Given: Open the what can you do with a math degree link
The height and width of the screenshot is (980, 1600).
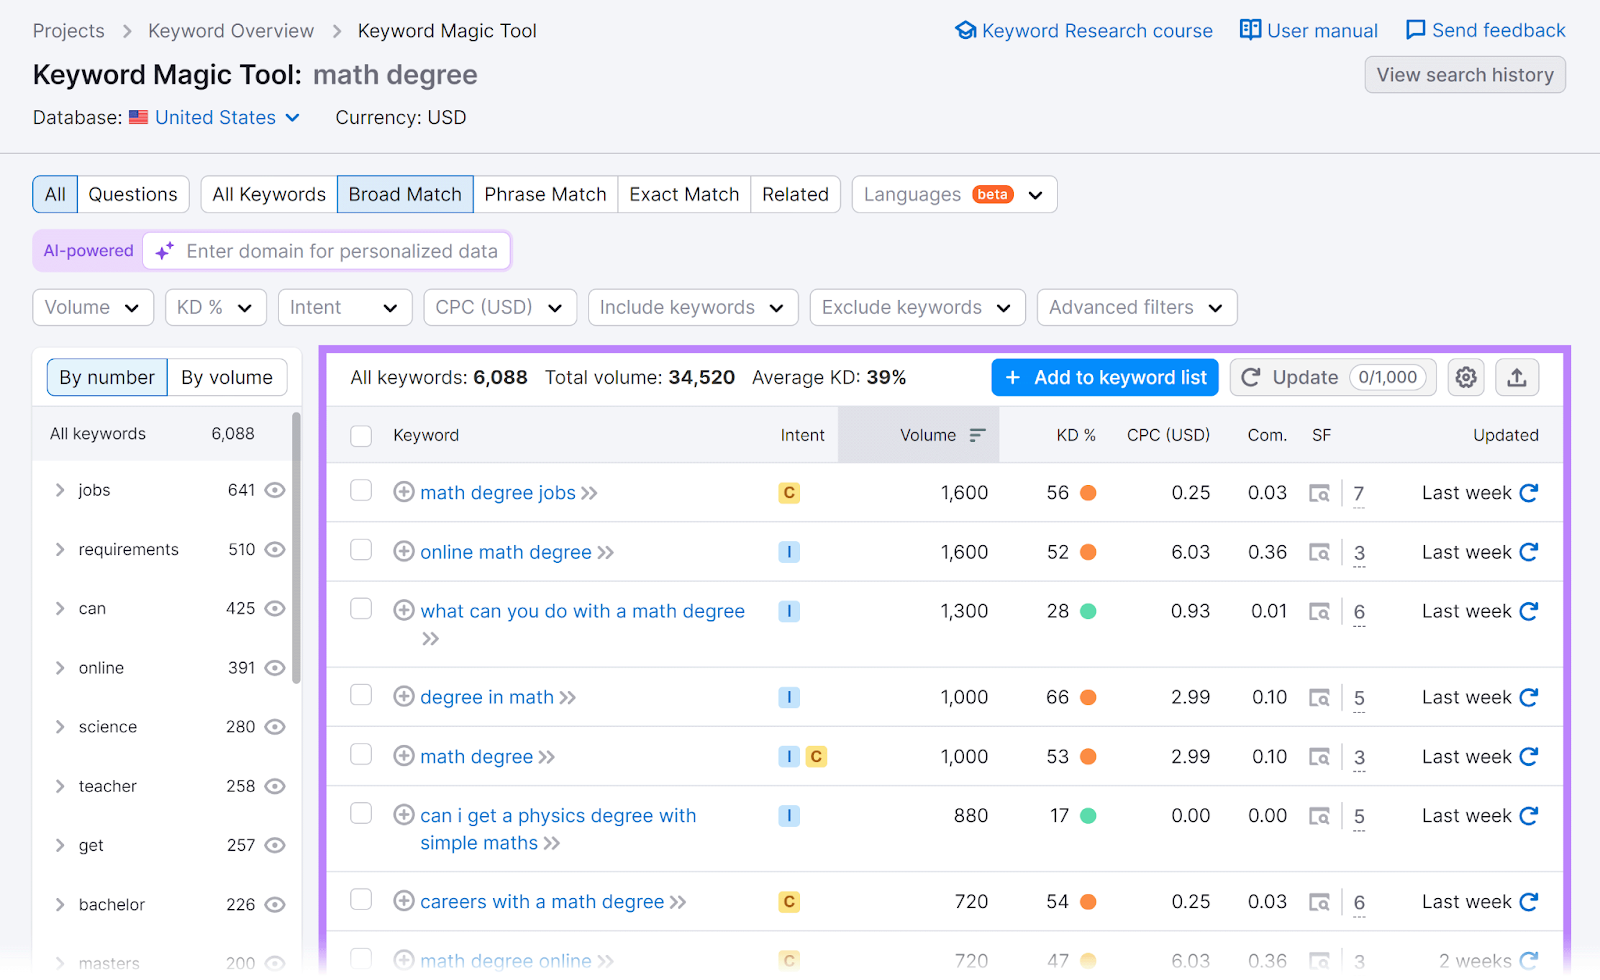Looking at the screenshot, I should tap(581, 611).
